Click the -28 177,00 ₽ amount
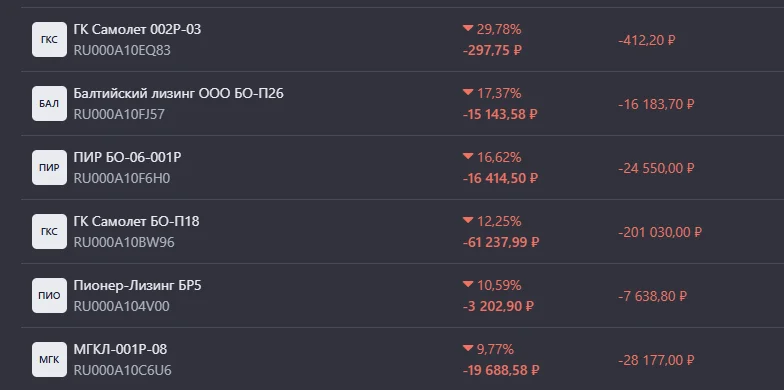 coord(656,360)
